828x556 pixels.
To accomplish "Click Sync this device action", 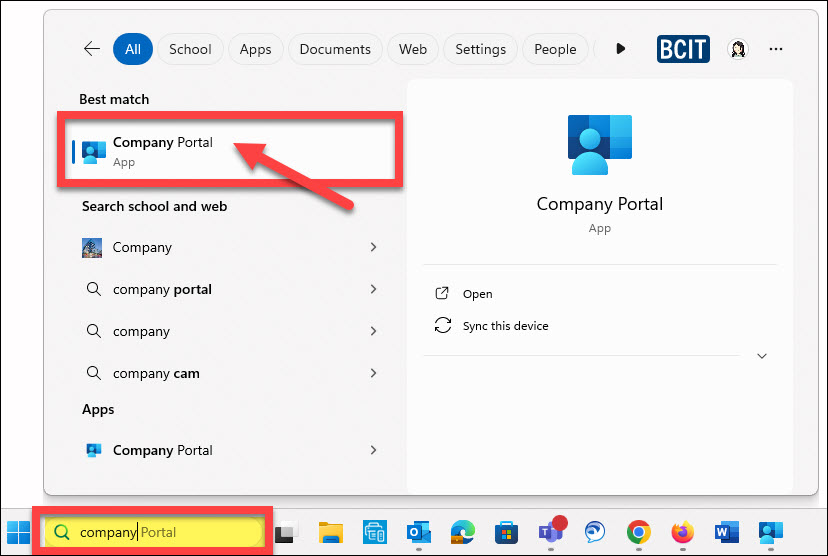I will [x=505, y=326].
